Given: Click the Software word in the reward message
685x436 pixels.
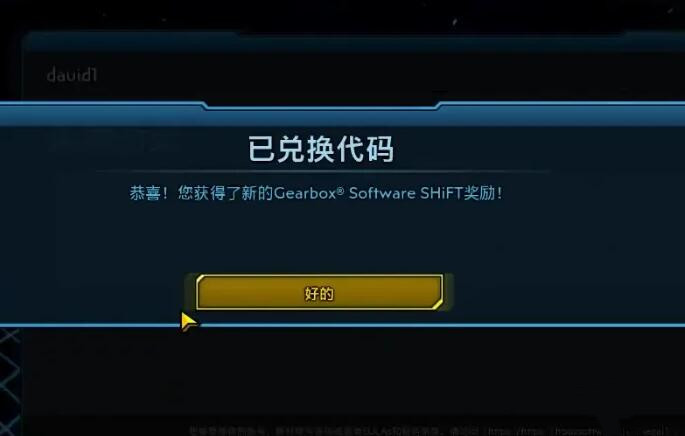Looking at the screenshot, I should click(x=382, y=193).
